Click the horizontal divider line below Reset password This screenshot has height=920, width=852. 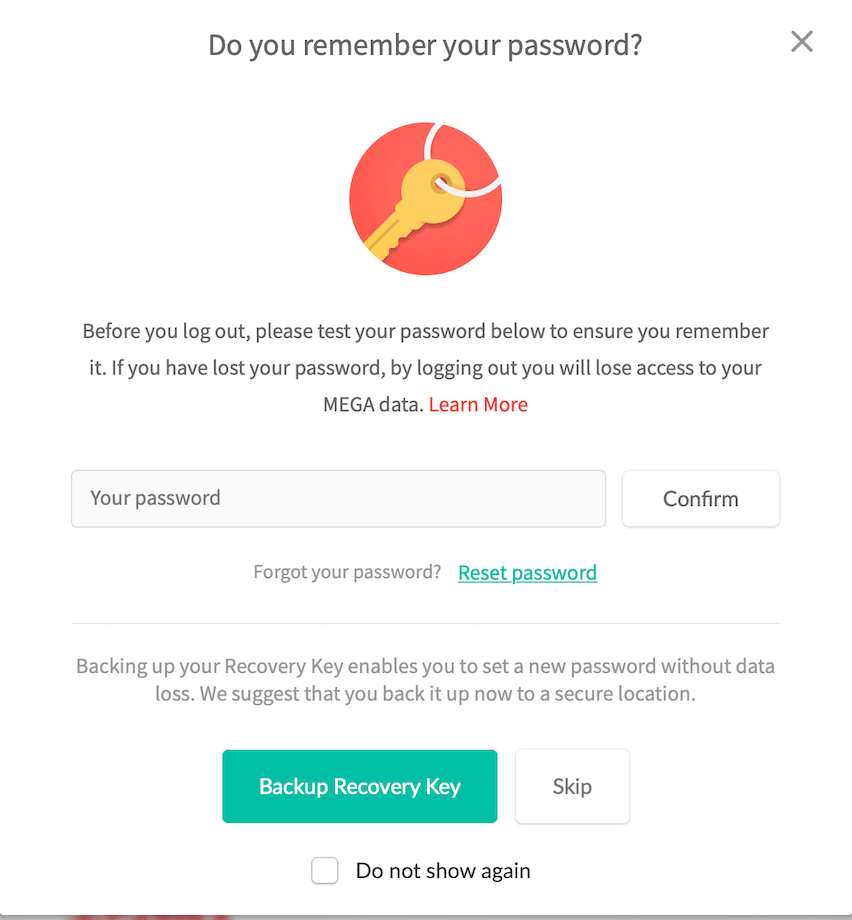(425, 623)
